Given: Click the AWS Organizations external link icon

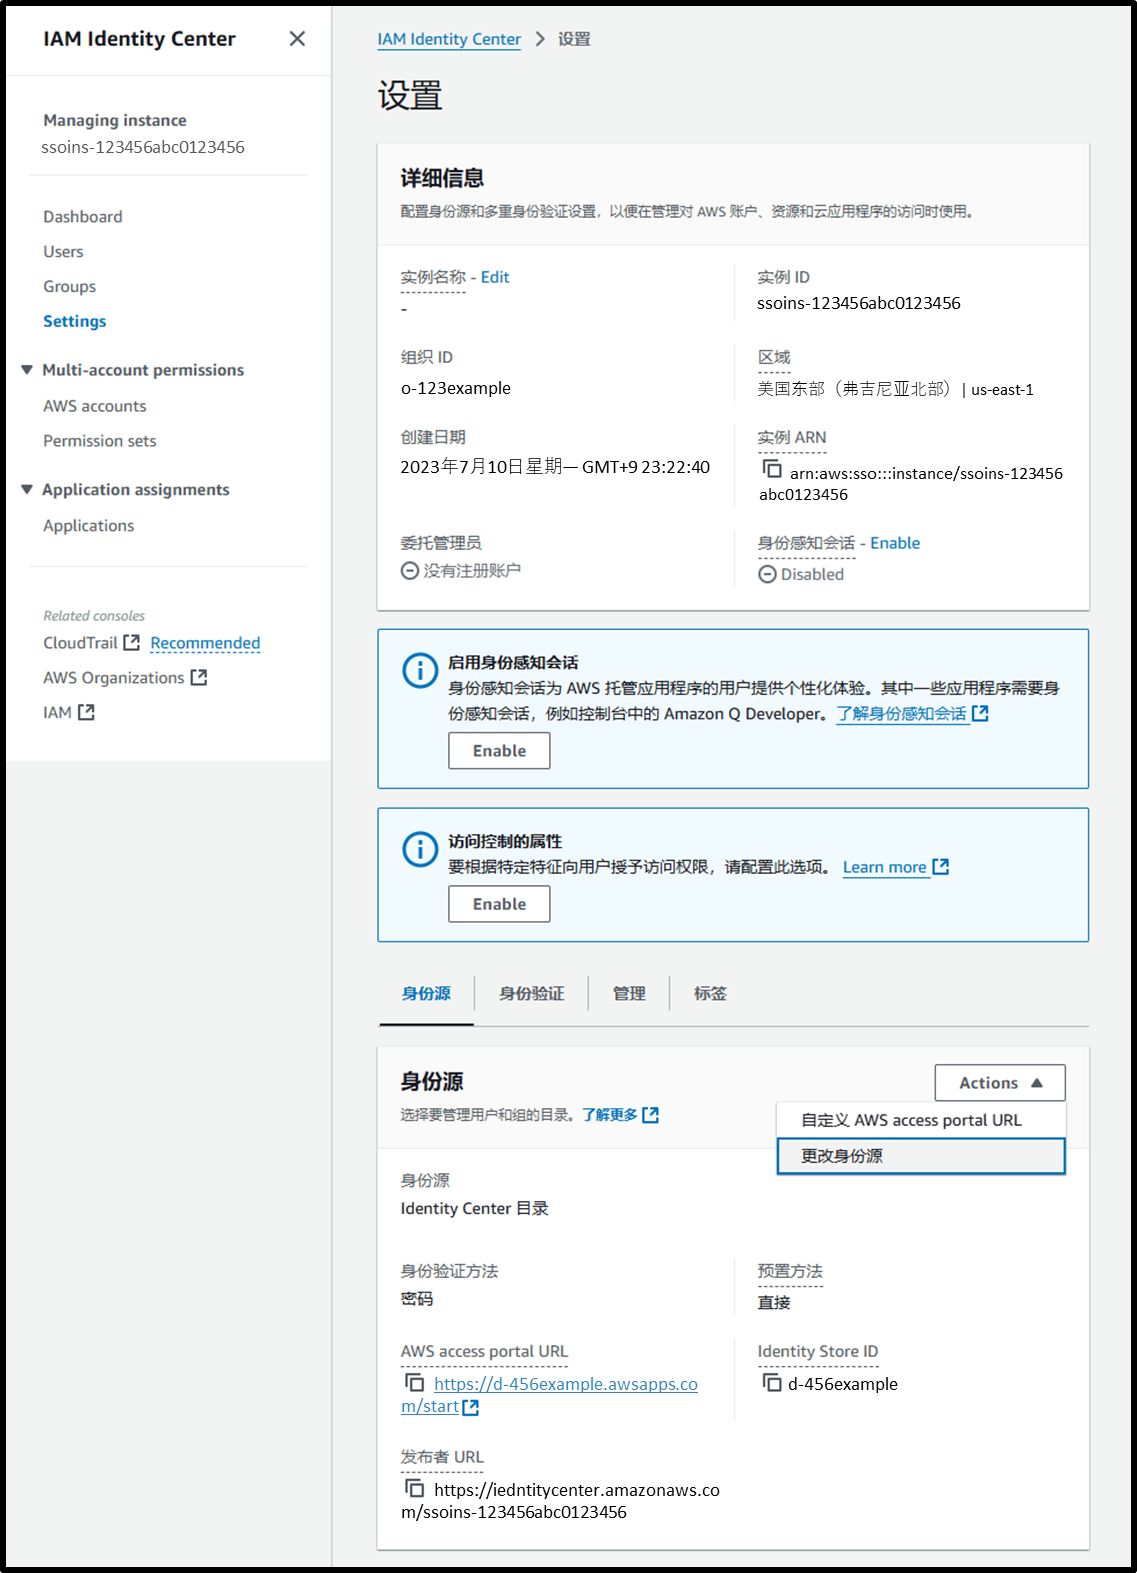Looking at the screenshot, I should pyautogui.click(x=199, y=677).
